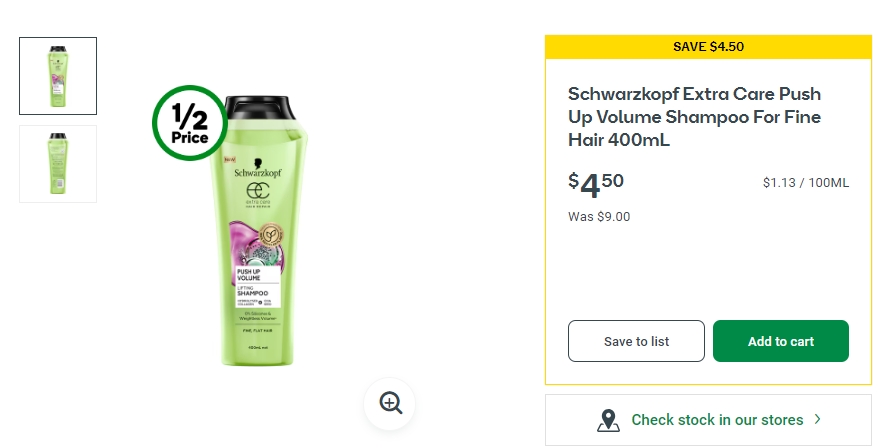The height and width of the screenshot is (448, 887).
Task: Select the back view bottle thumbnail
Action: [58, 163]
